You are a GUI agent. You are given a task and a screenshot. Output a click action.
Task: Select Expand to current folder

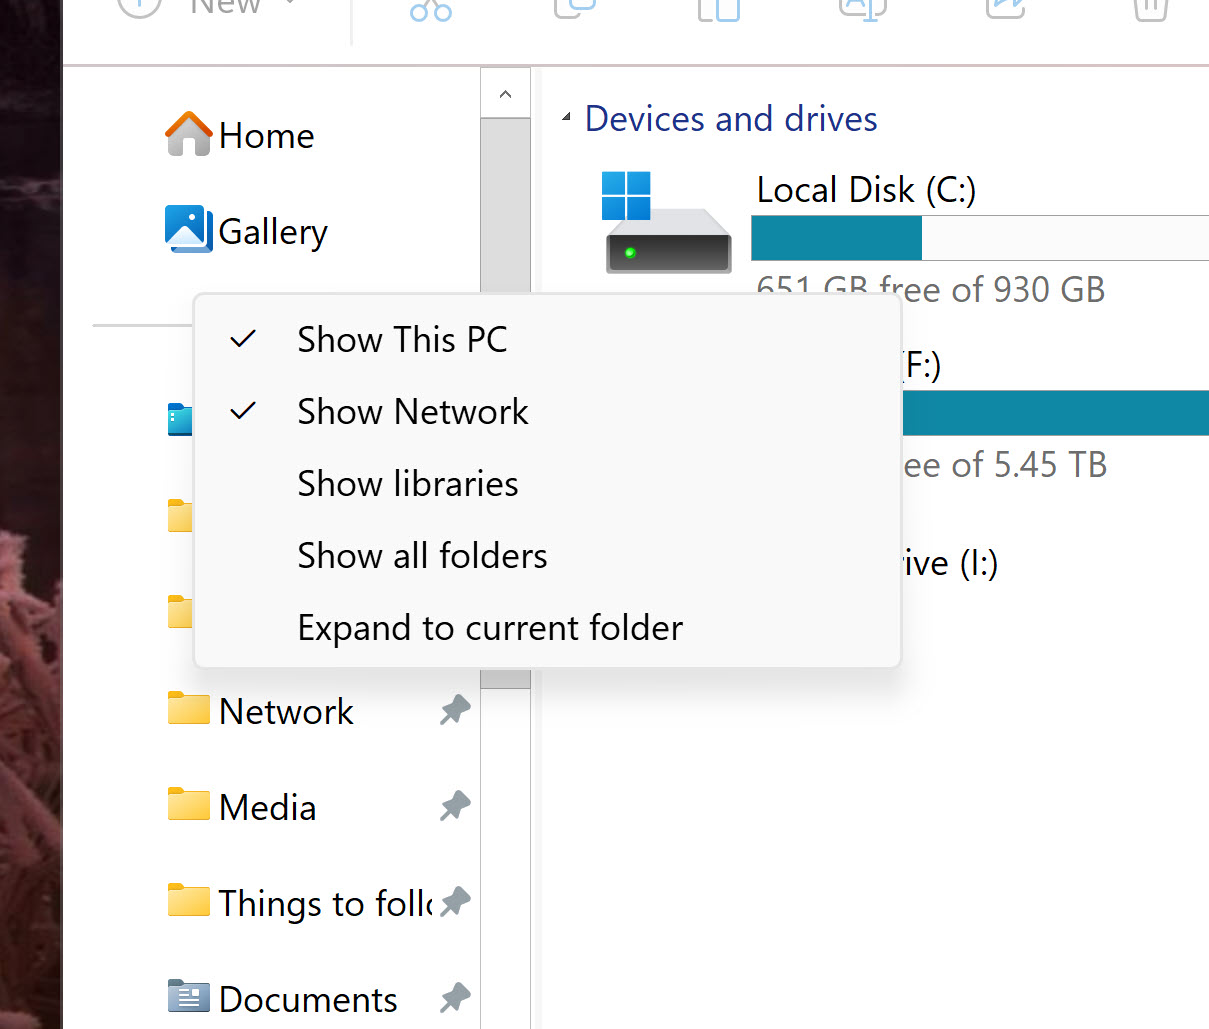point(489,627)
